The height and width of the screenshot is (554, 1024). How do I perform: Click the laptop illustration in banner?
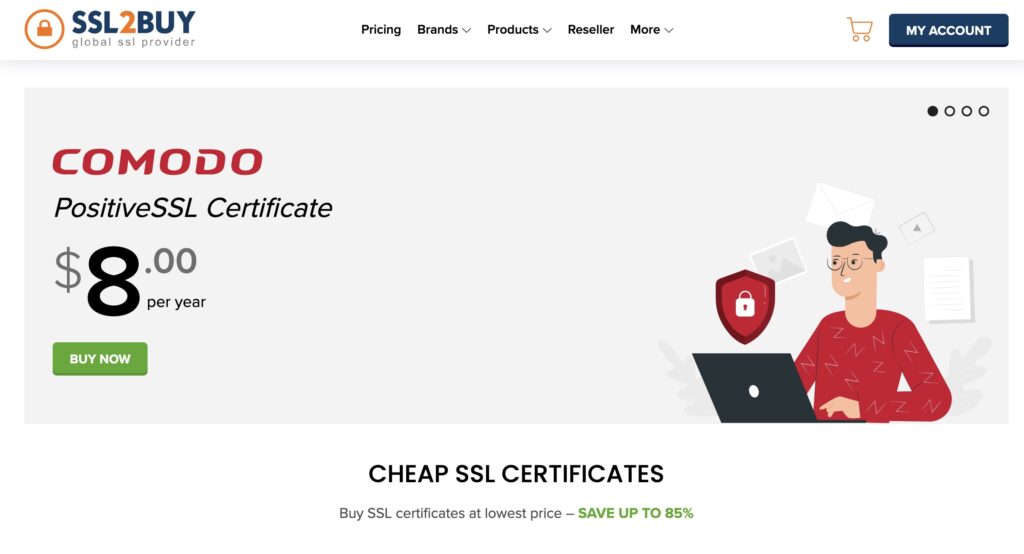[753, 387]
